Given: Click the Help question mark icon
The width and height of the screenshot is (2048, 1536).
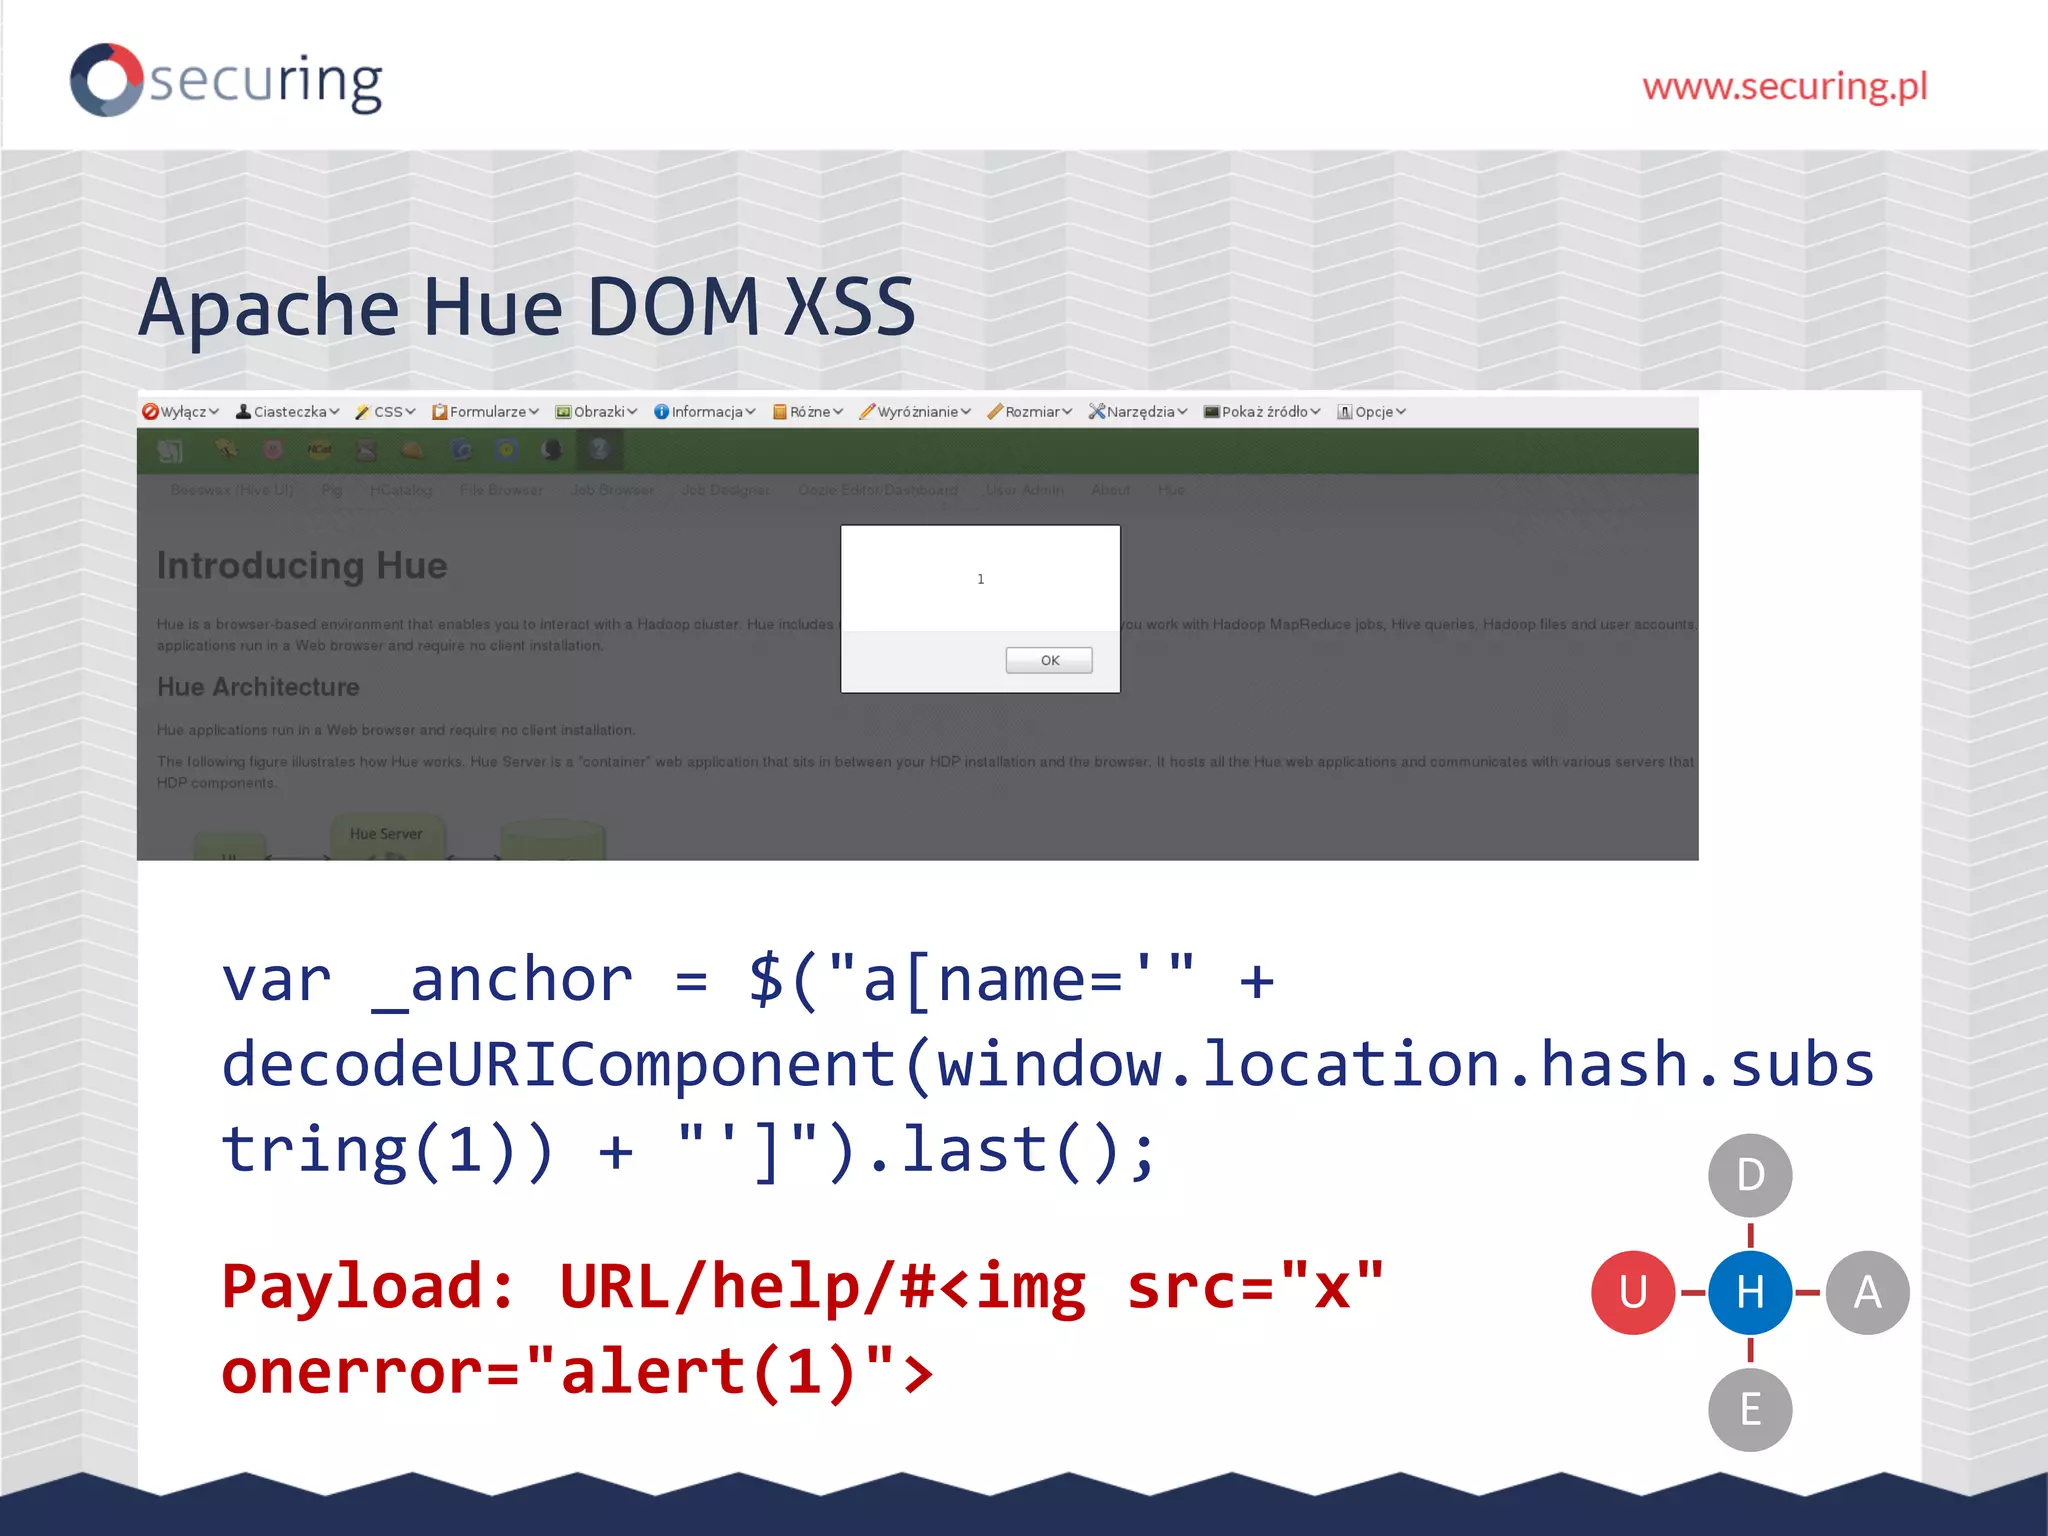Looking at the screenshot, I should [599, 450].
